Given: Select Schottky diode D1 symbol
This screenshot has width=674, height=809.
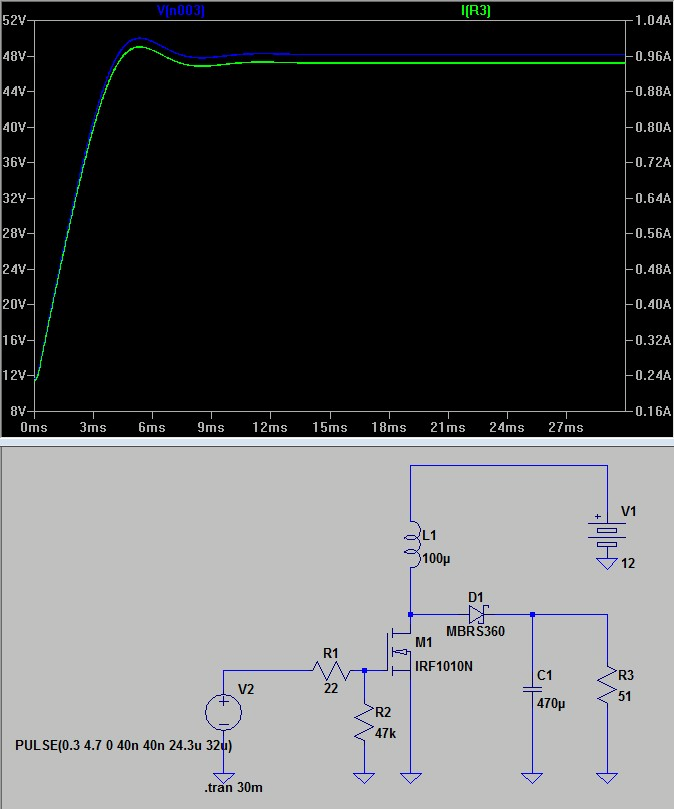Looking at the screenshot, I should coord(478,614).
